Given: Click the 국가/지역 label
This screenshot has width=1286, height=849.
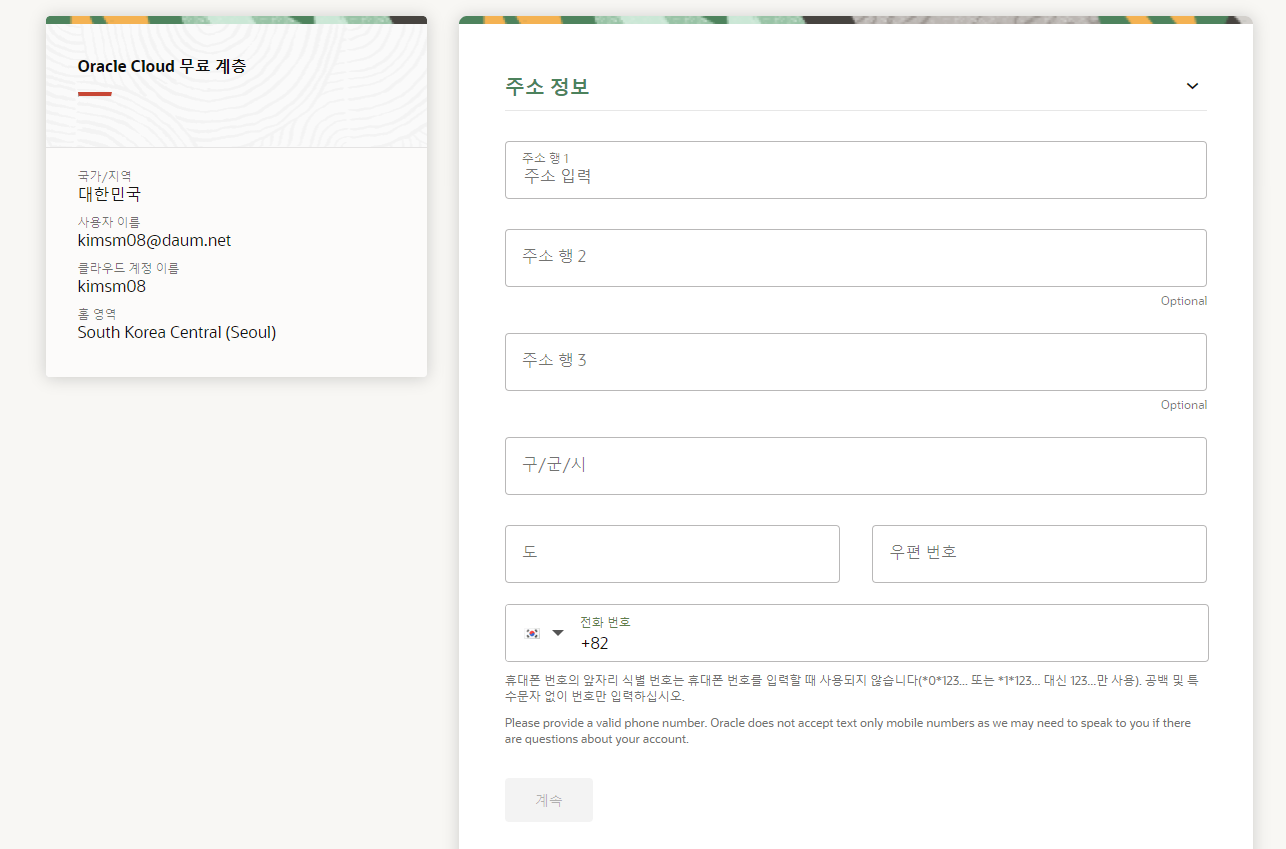Looking at the screenshot, I should click(105, 176).
